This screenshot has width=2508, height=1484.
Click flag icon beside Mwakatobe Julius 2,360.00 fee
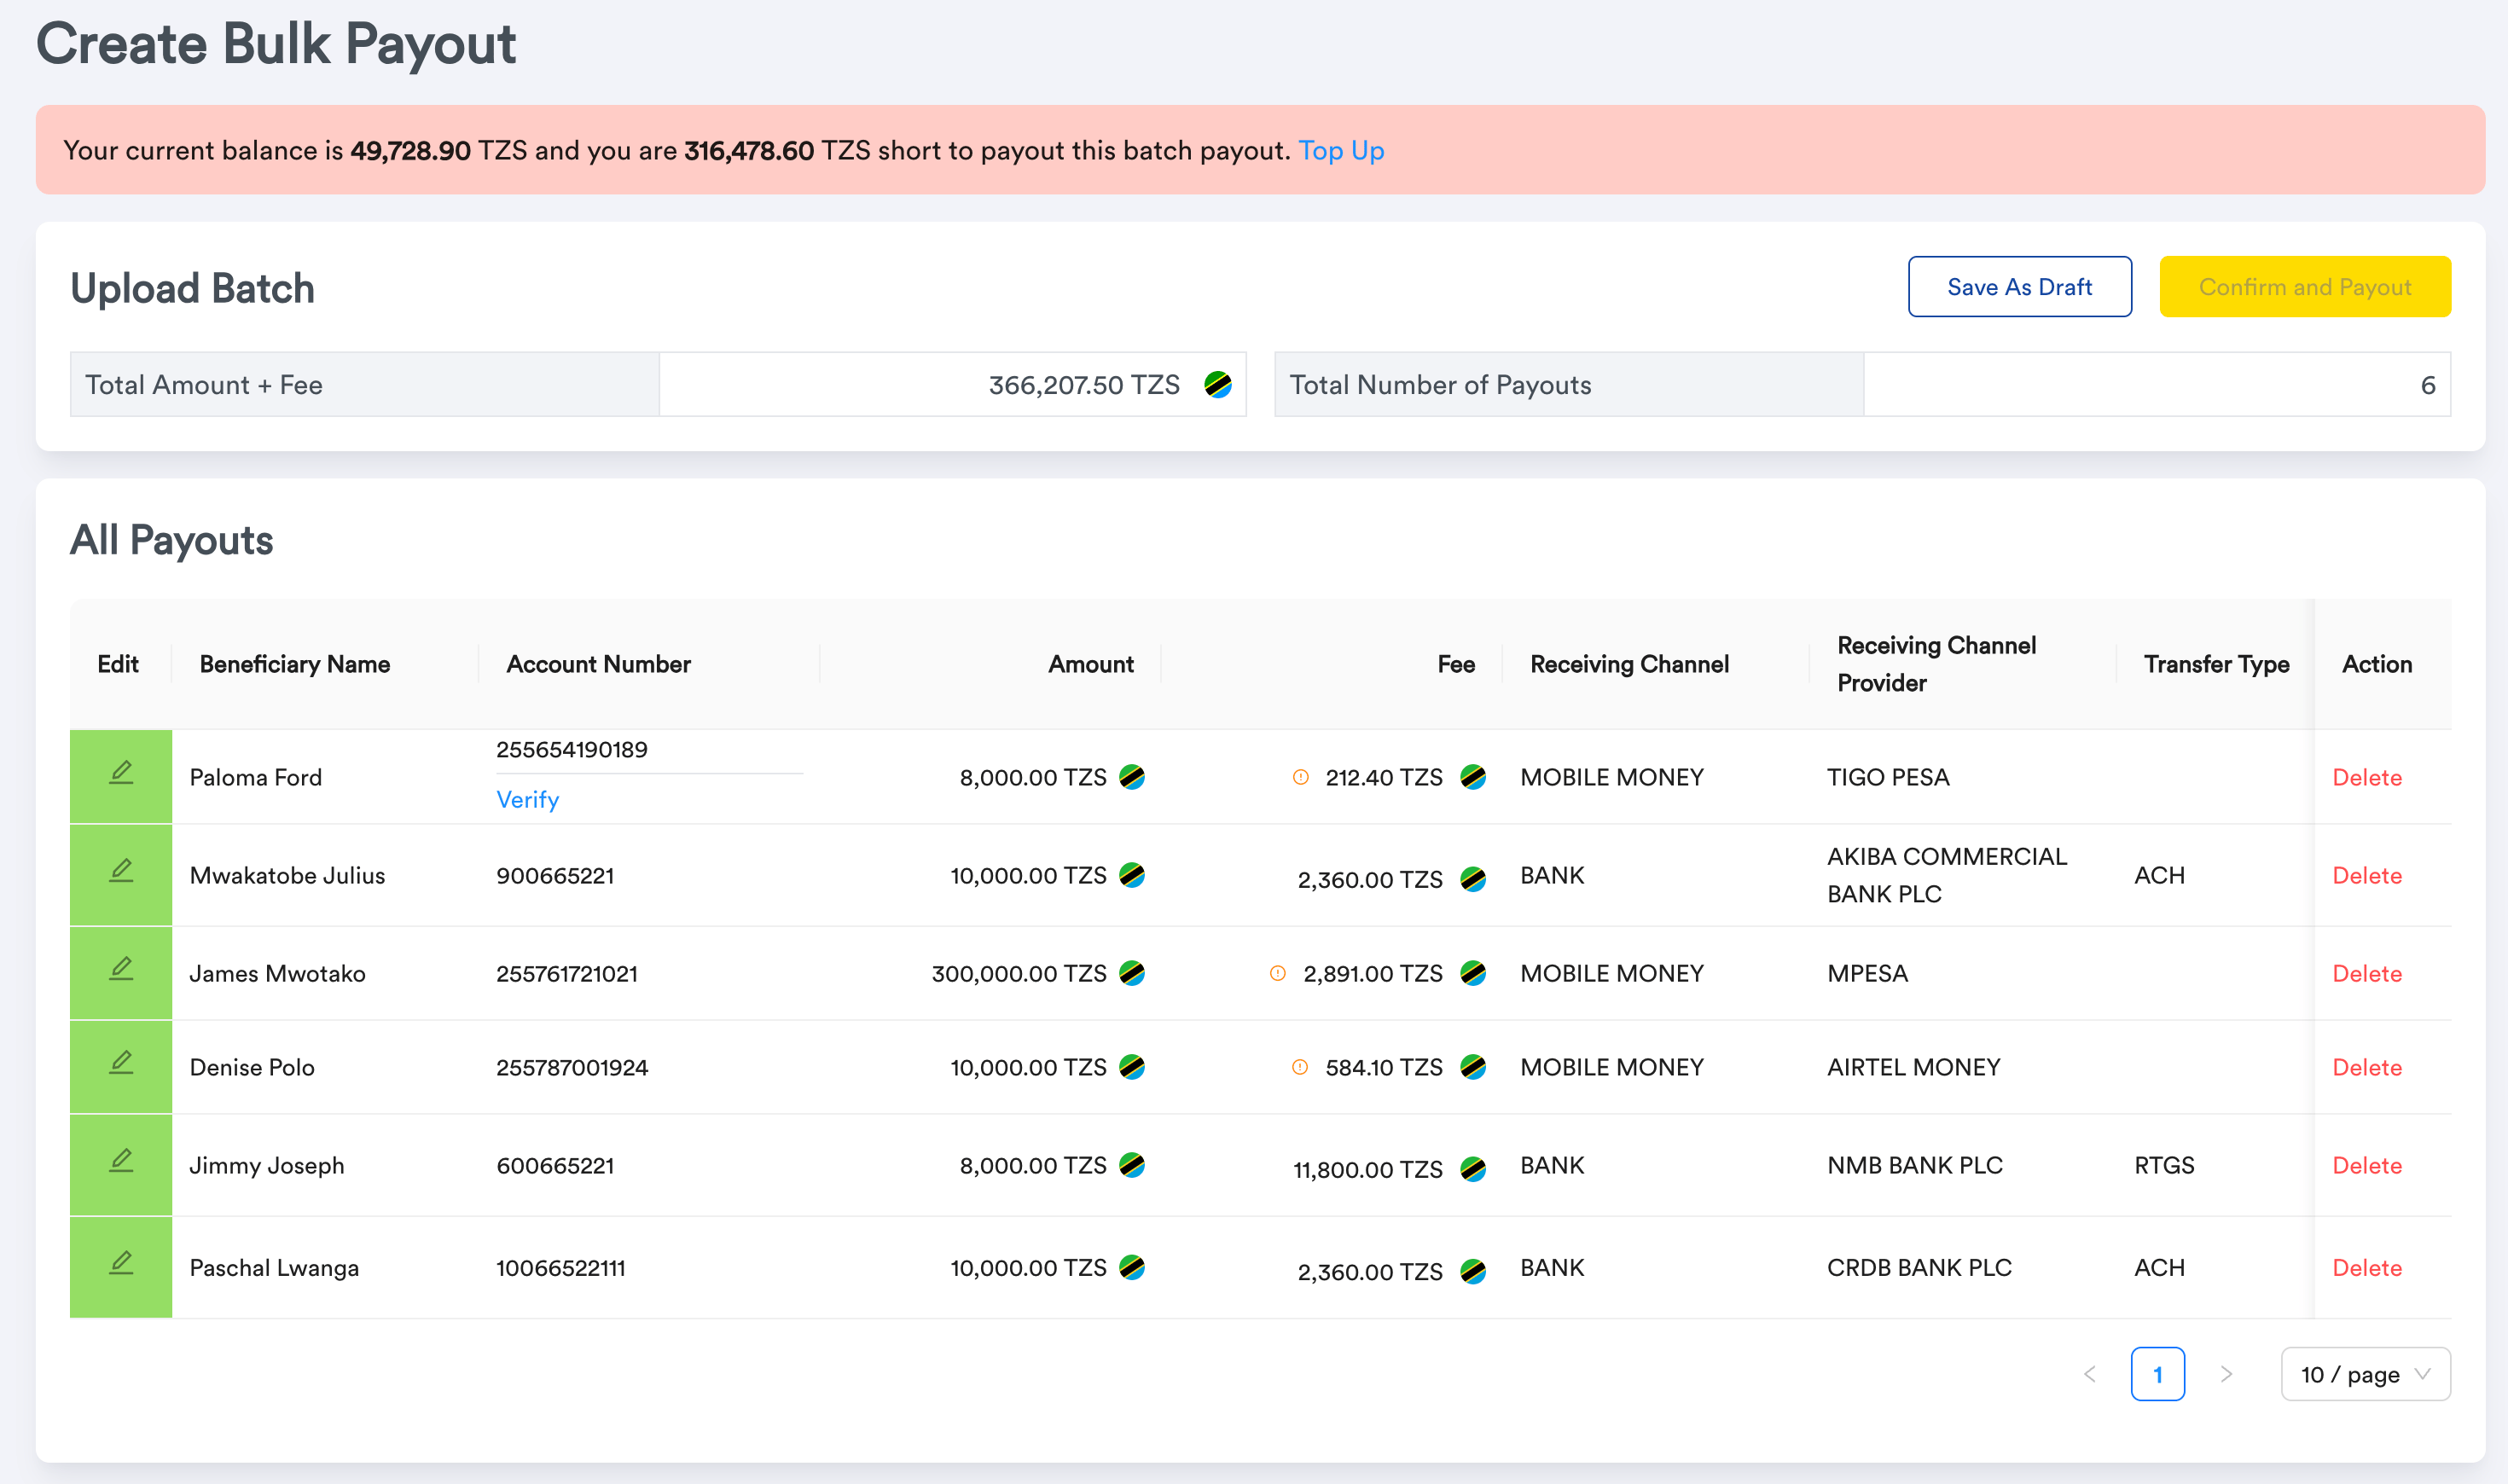tap(1473, 879)
